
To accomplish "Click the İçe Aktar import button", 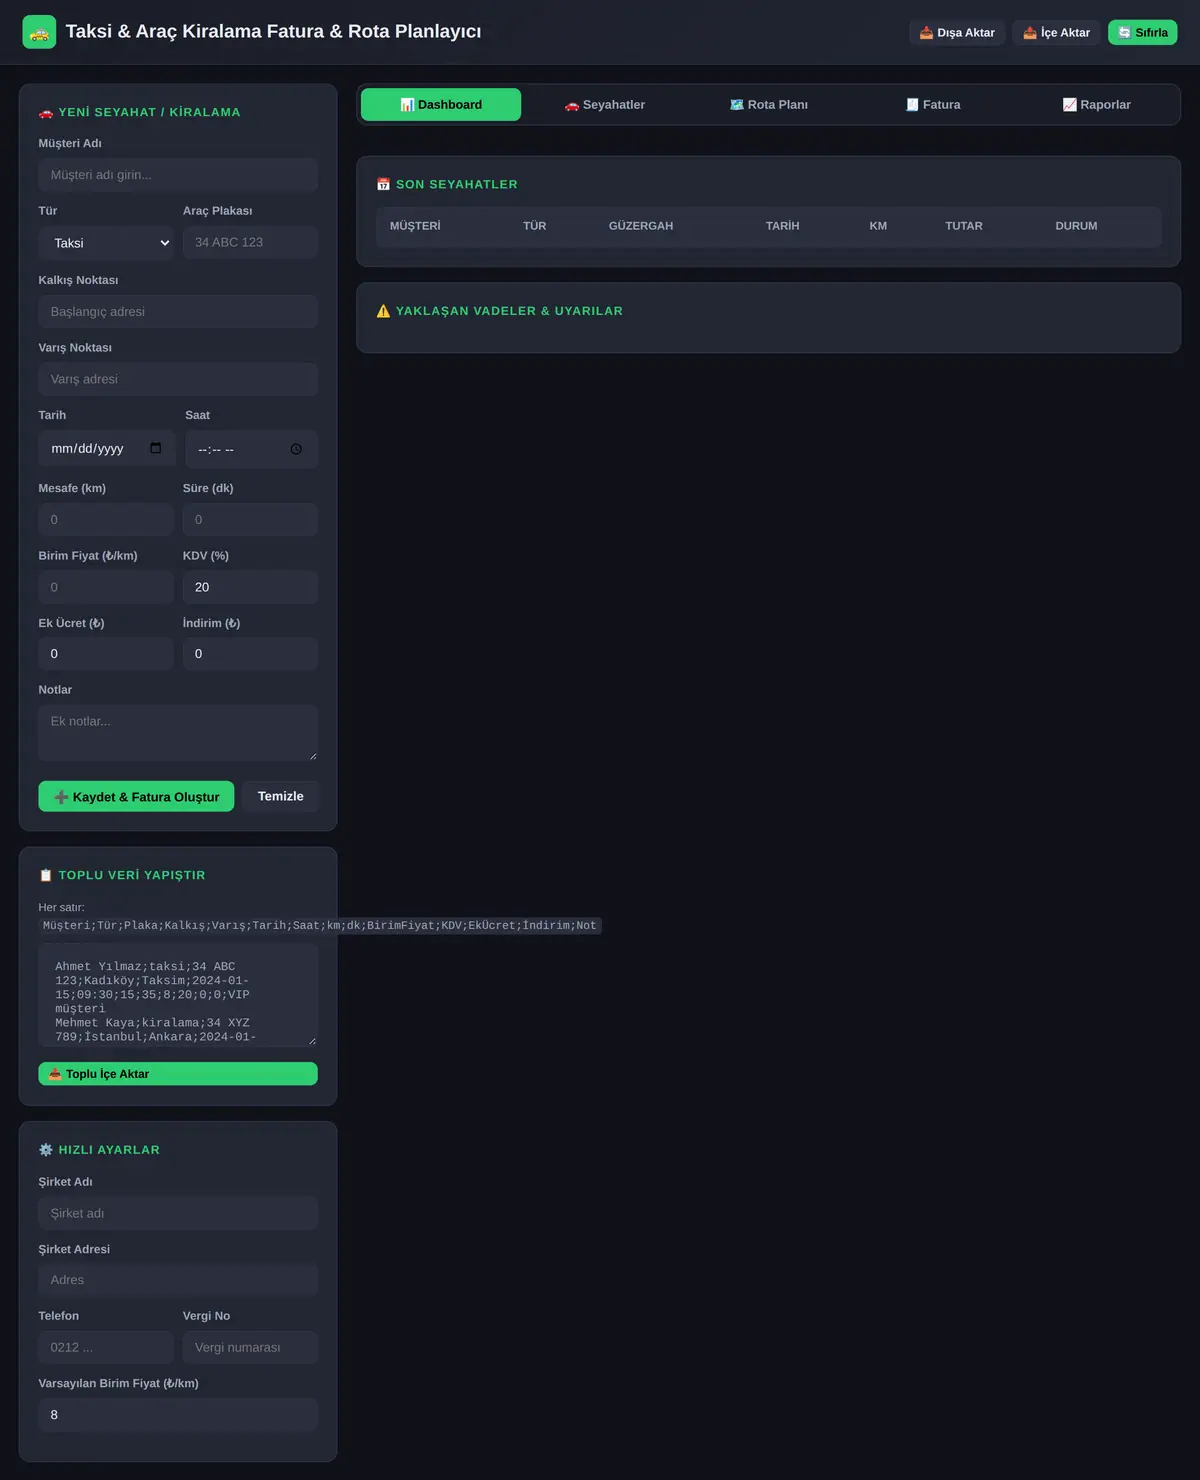I will (1056, 32).
